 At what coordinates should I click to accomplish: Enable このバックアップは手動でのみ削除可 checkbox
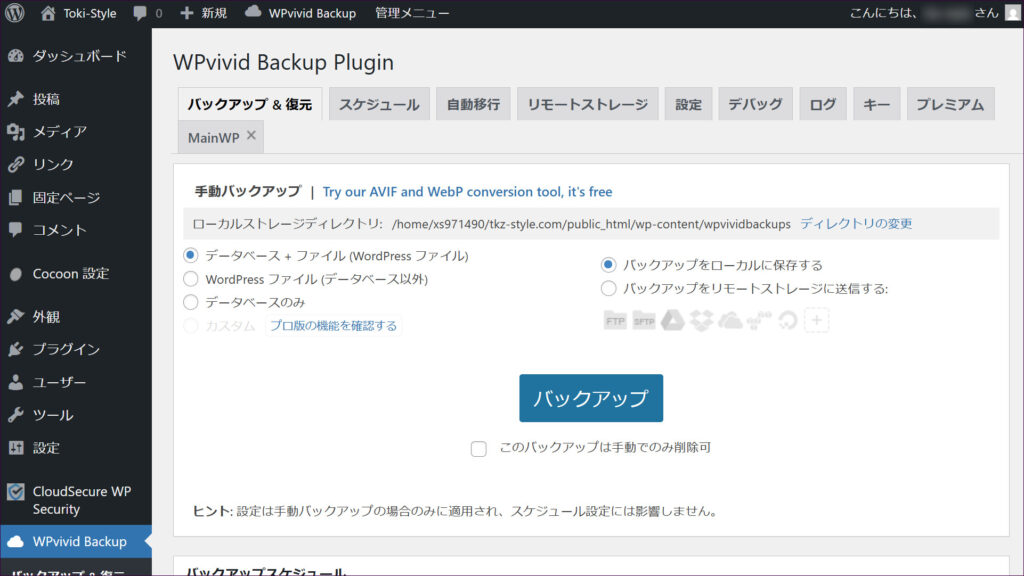pos(479,449)
